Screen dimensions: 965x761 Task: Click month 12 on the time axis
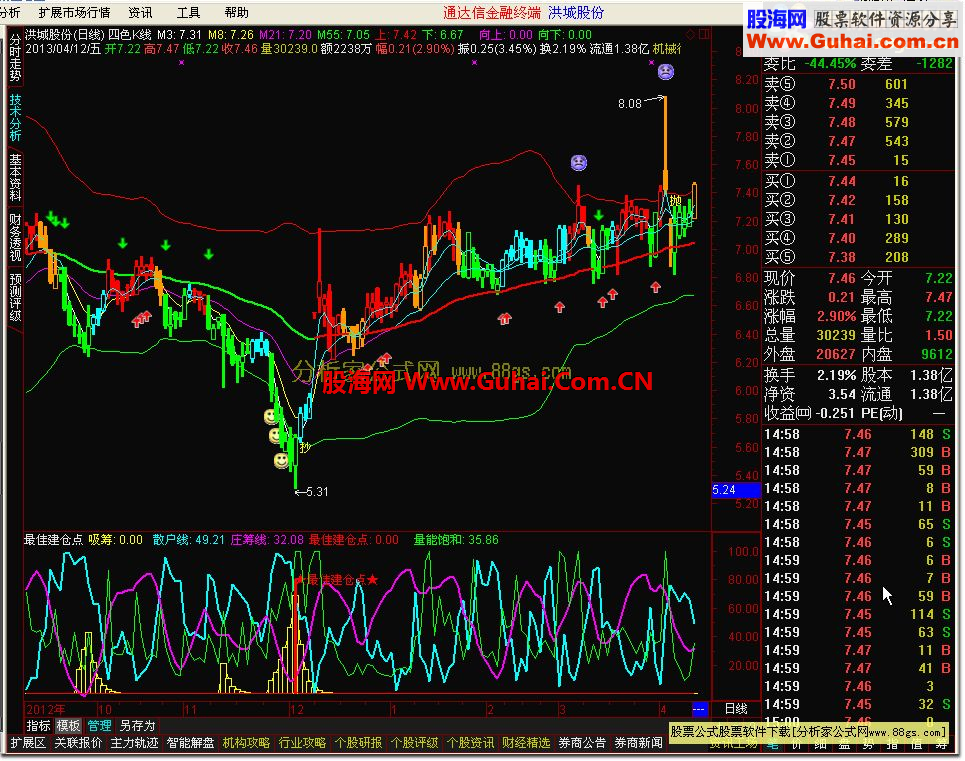(x=297, y=709)
